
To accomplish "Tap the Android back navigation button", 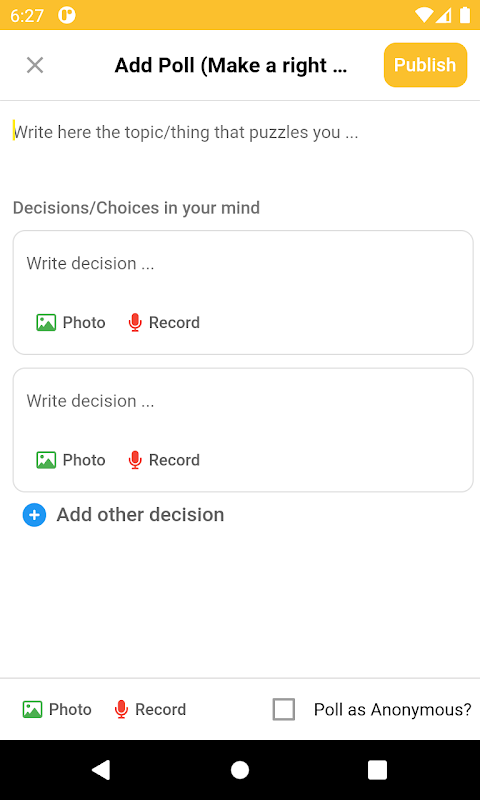I will [x=101, y=770].
